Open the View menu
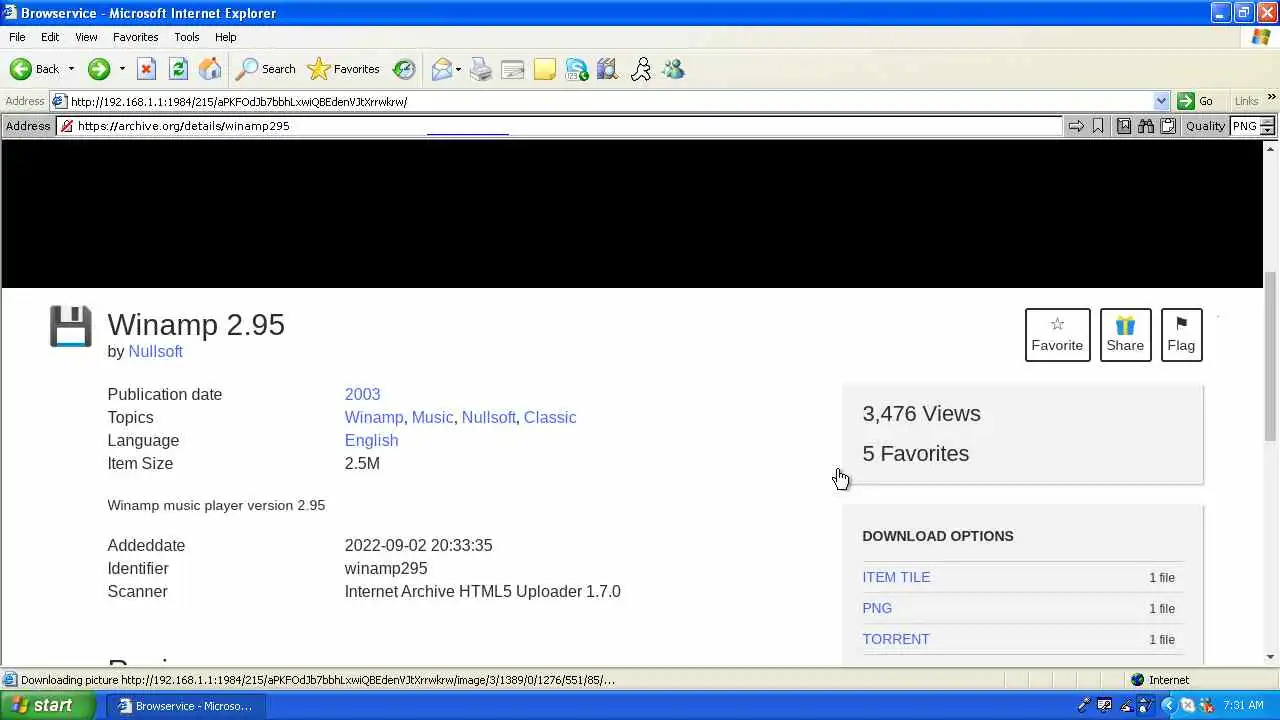The height and width of the screenshot is (720, 1280). pyautogui.click(x=86, y=37)
